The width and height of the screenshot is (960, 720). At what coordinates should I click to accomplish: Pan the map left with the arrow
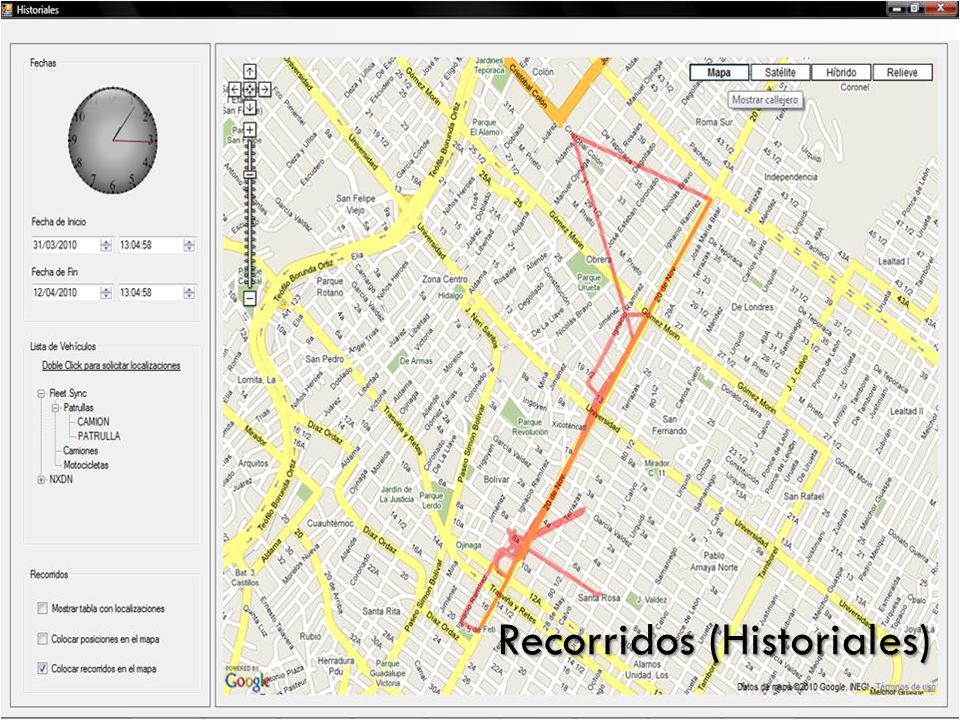(235, 89)
